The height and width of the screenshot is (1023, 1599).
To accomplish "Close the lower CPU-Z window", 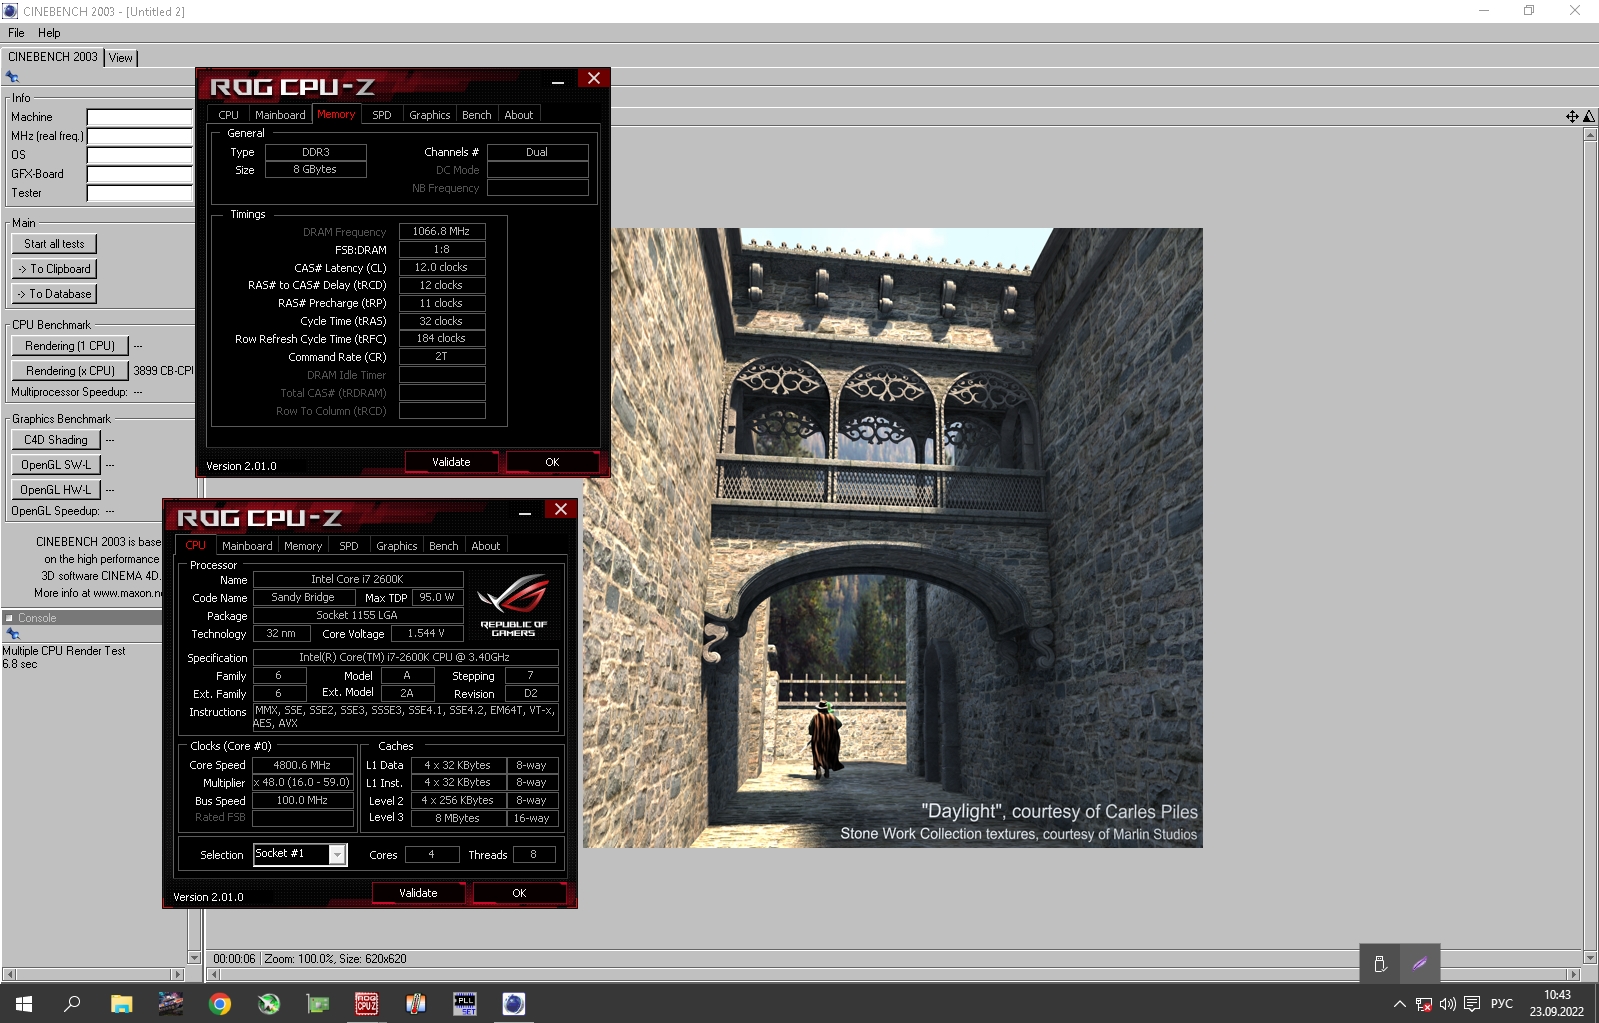I will 561,510.
